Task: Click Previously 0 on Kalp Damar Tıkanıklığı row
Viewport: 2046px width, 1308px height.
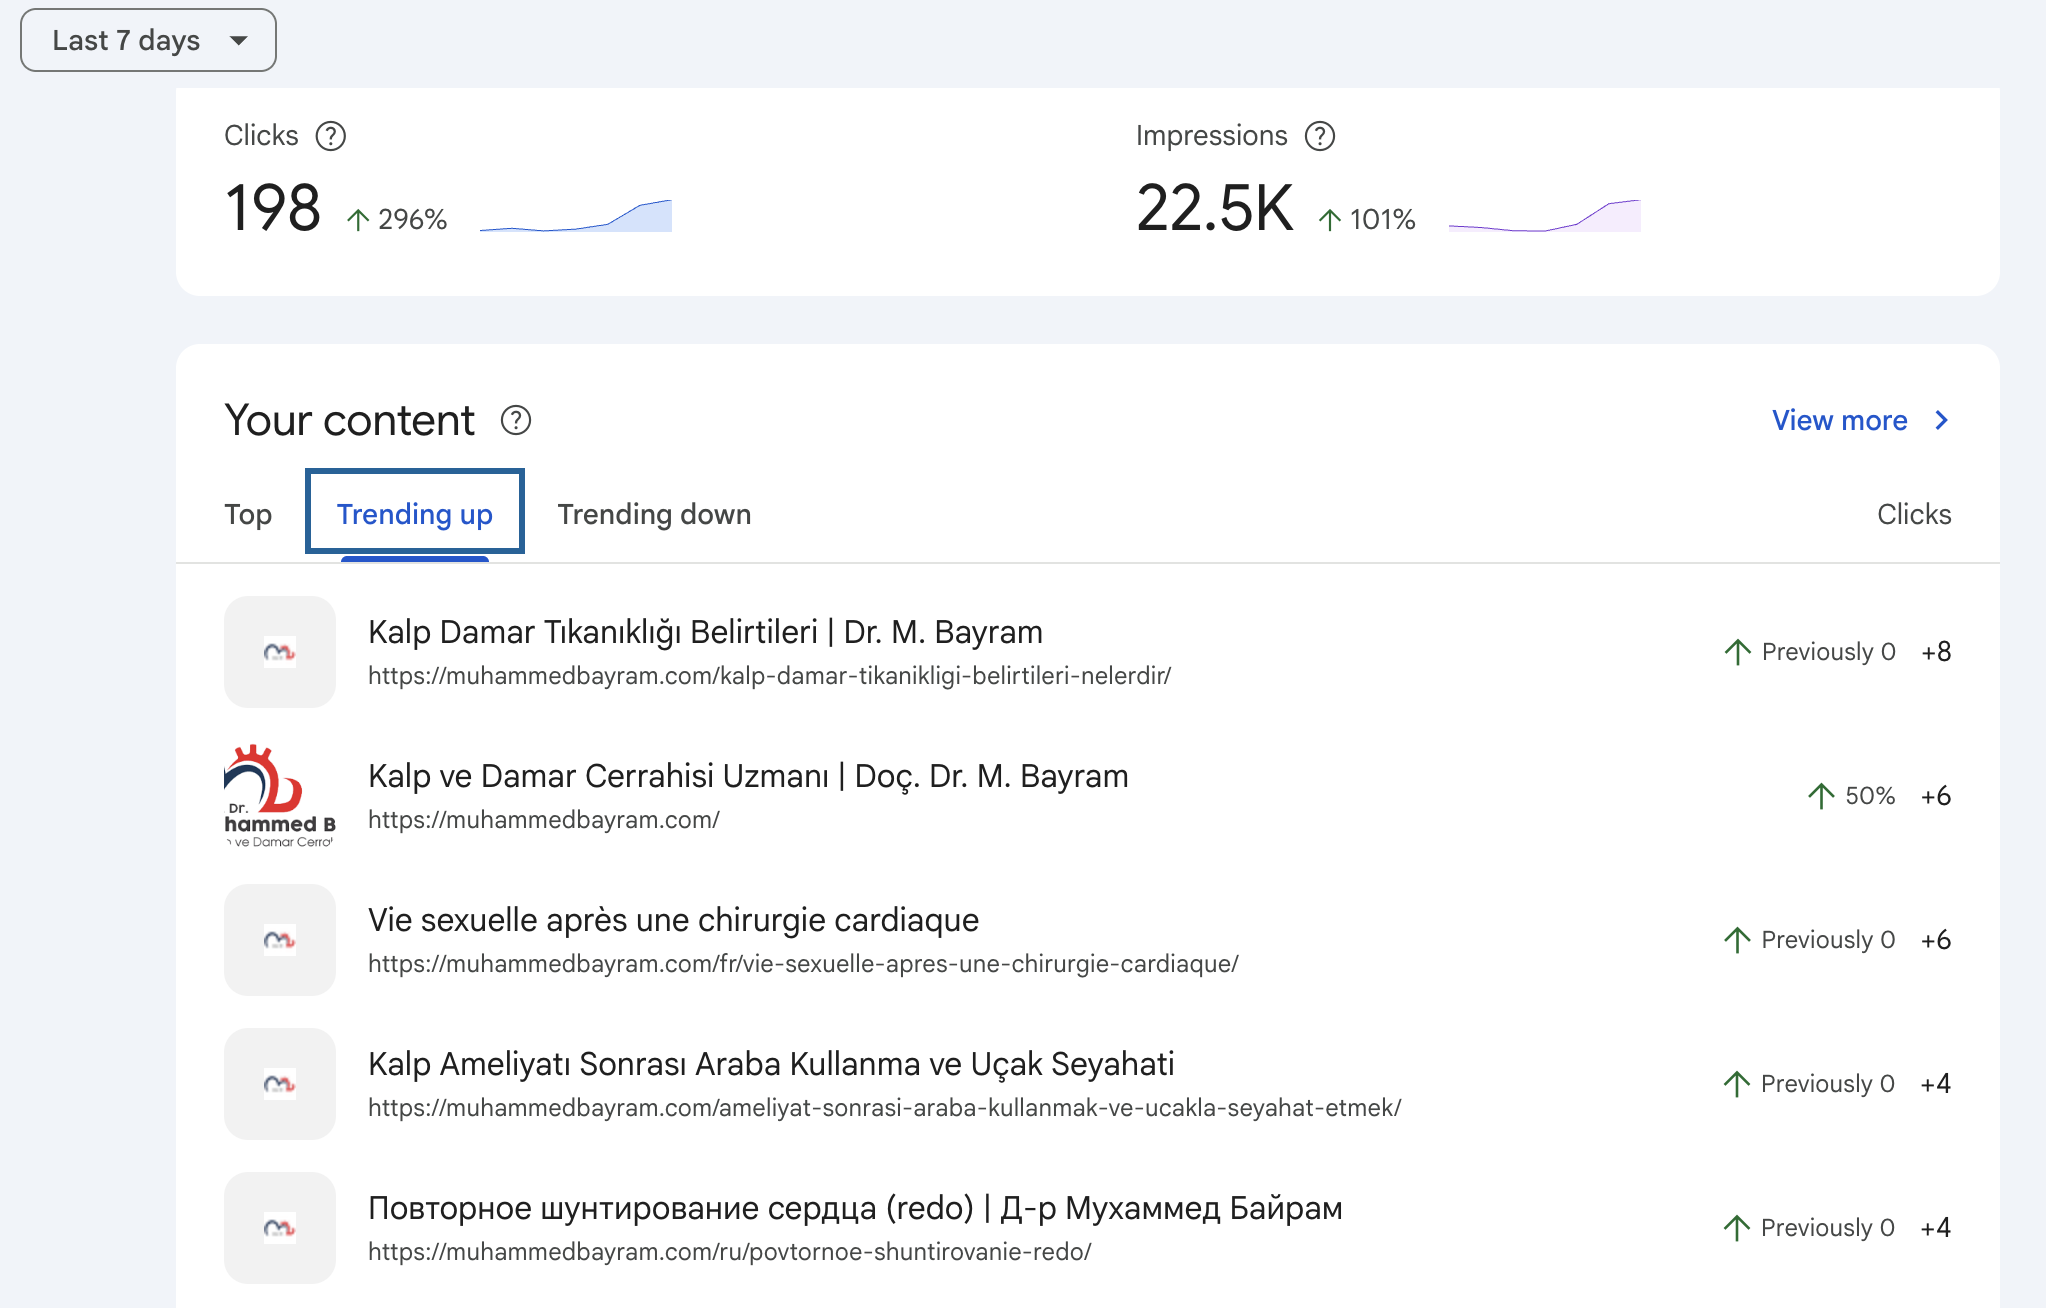Action: tap(1828, 652)
